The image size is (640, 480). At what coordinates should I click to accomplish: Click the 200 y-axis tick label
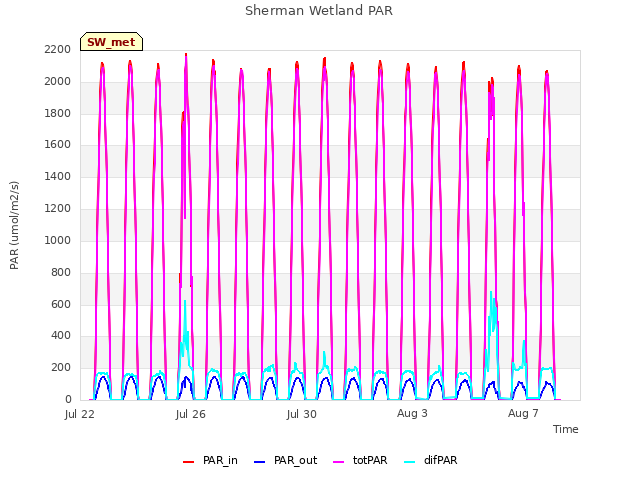tap(61, 367)
